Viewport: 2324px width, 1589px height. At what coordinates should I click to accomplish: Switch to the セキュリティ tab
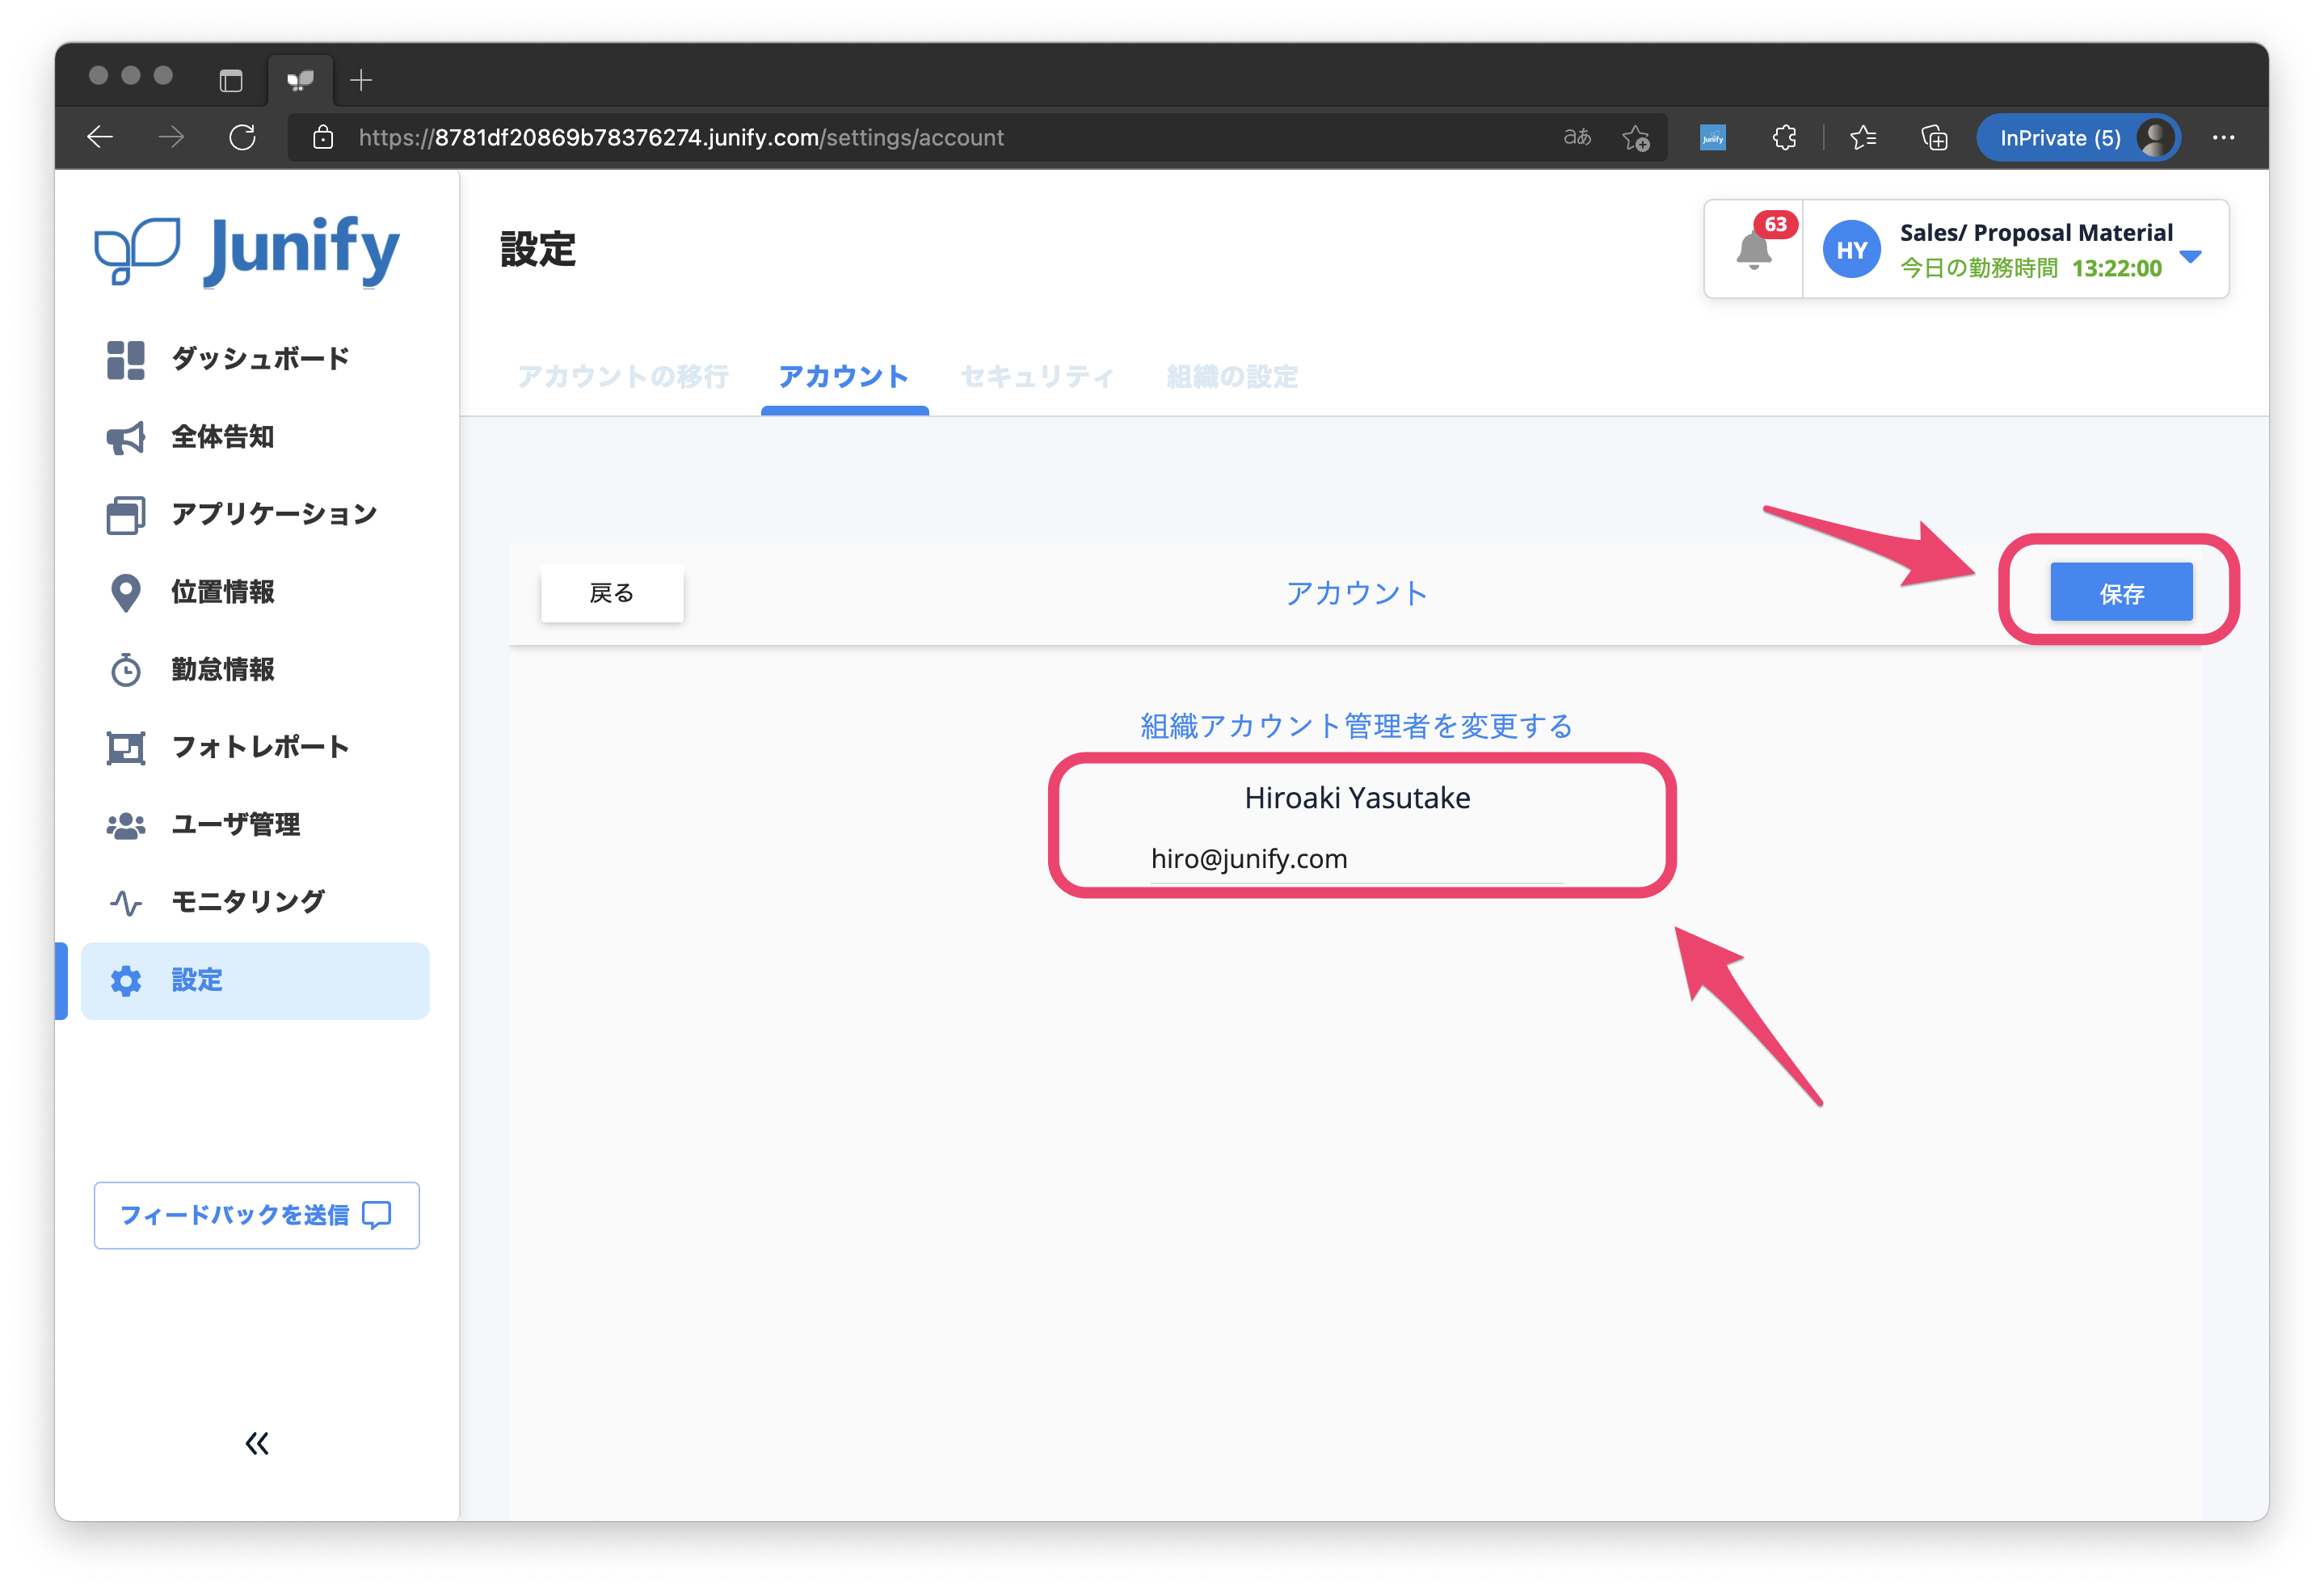1037,377
